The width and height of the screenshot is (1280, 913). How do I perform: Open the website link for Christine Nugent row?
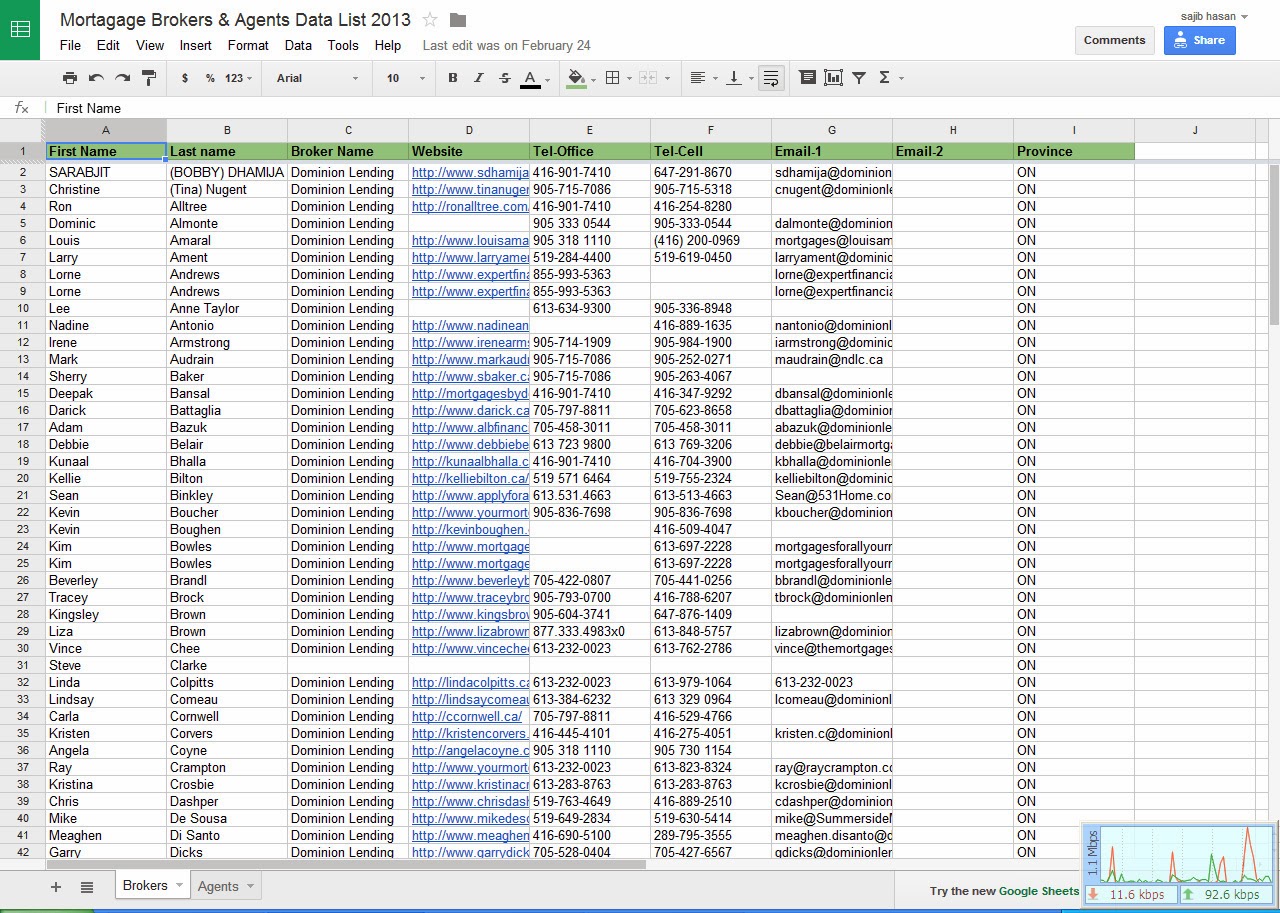[470, 189]
